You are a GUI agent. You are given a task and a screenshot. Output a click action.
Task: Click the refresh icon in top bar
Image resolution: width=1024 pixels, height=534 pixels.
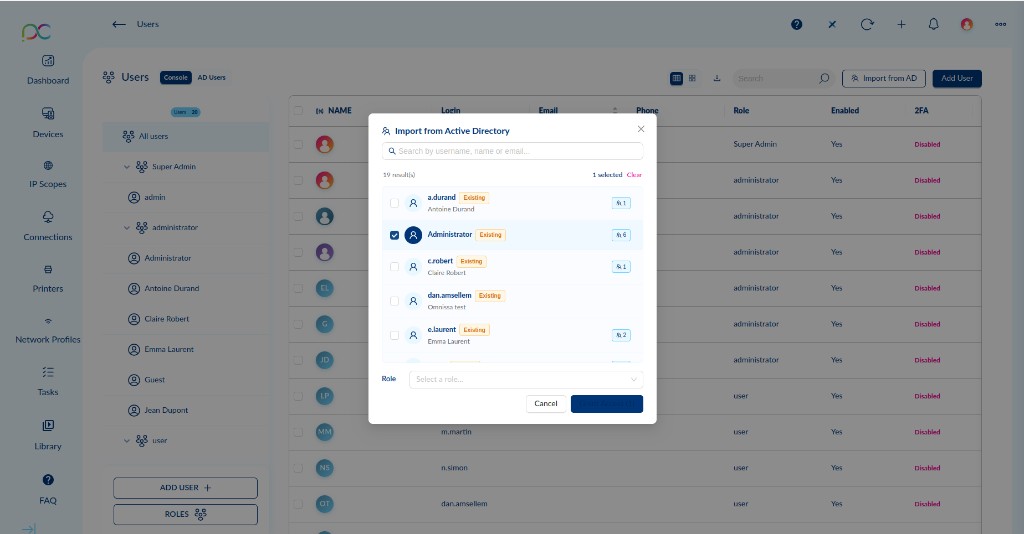click(867, 24)
